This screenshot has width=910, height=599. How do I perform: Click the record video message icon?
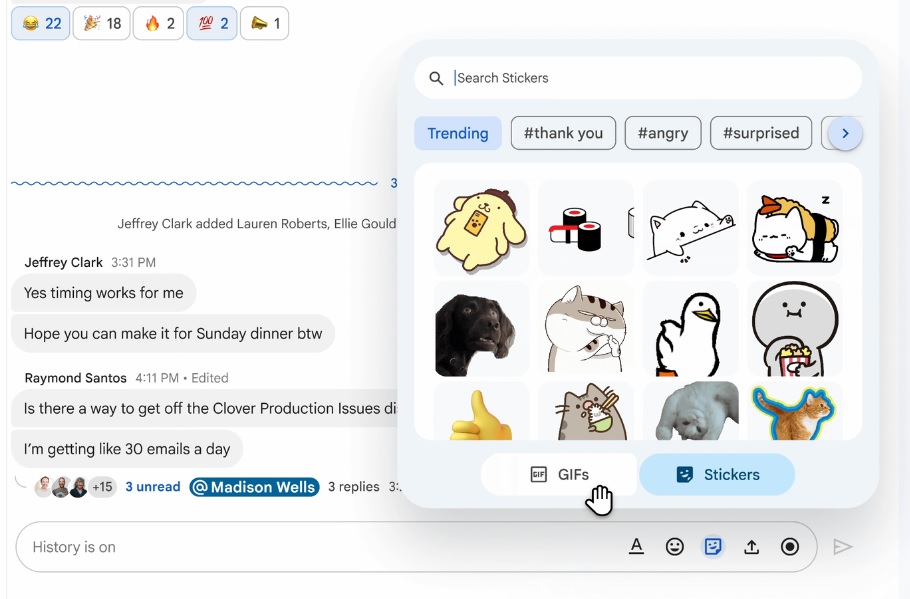[x=790, y=546]
